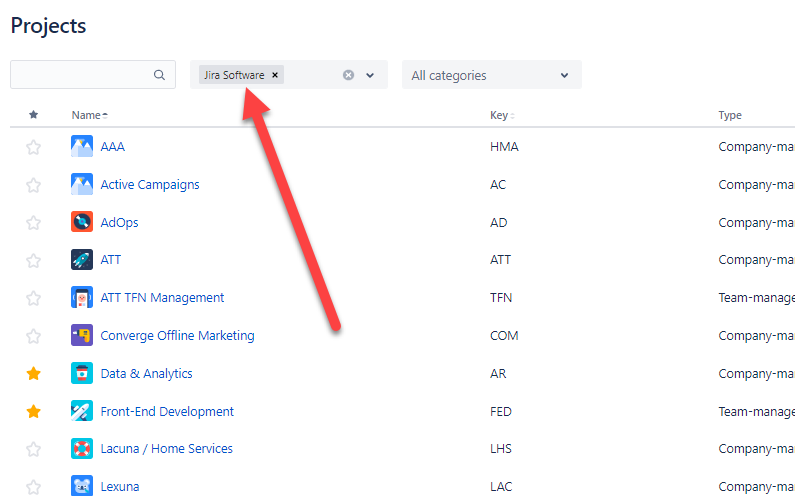Click the Type column header
This screenshot has width=795, height=496.
[x=730, y=115]
